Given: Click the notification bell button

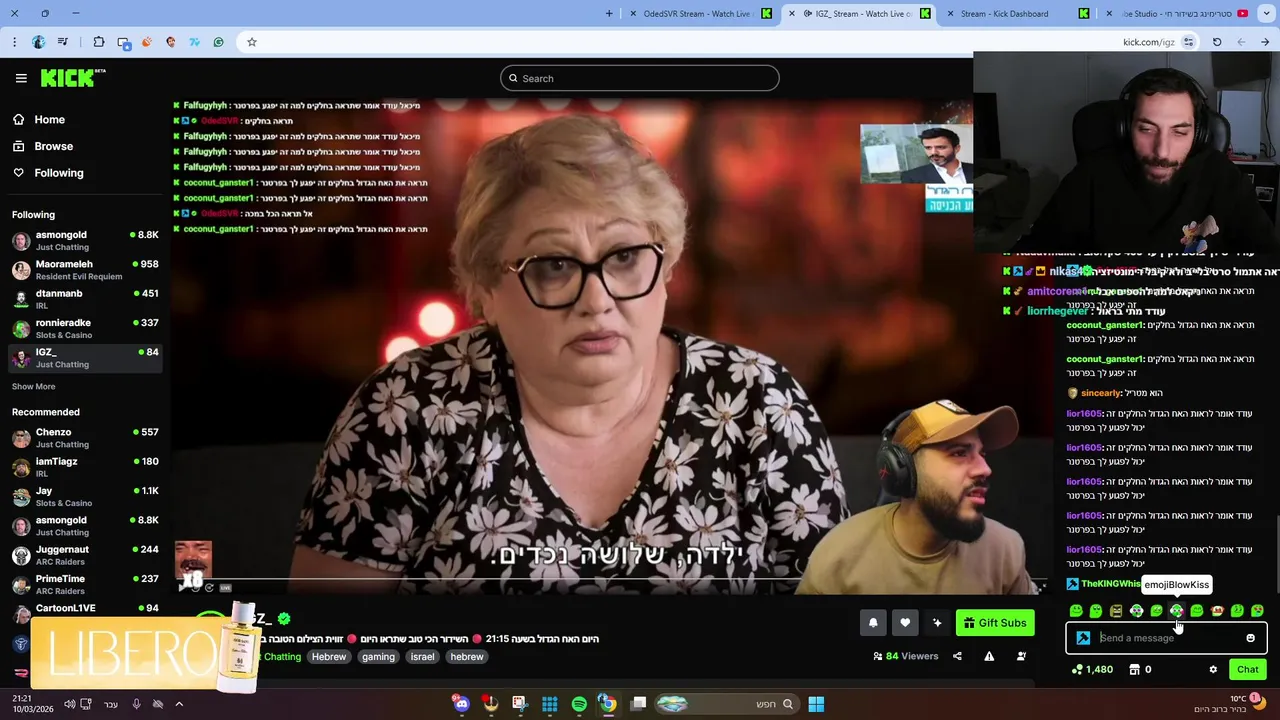Looking at the screenshot, I should [873, 623].
